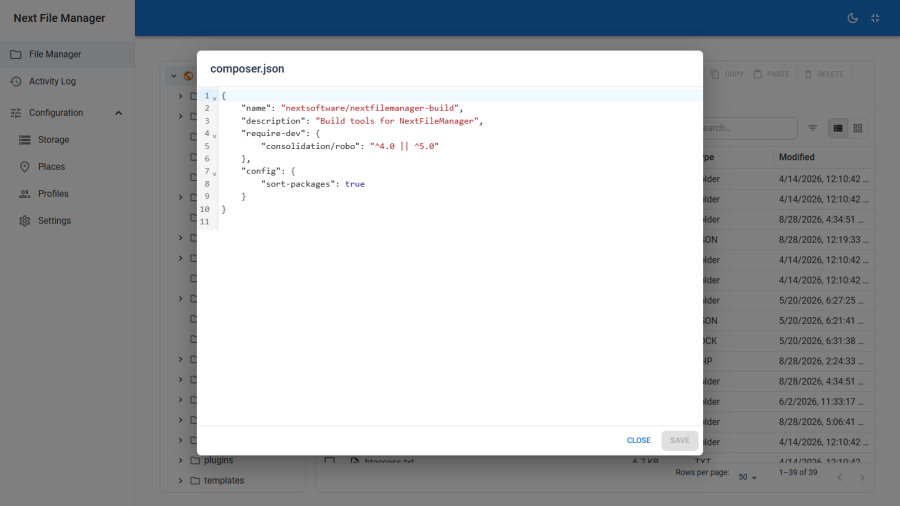Toggle dark mode moon icon

point(852,18)
